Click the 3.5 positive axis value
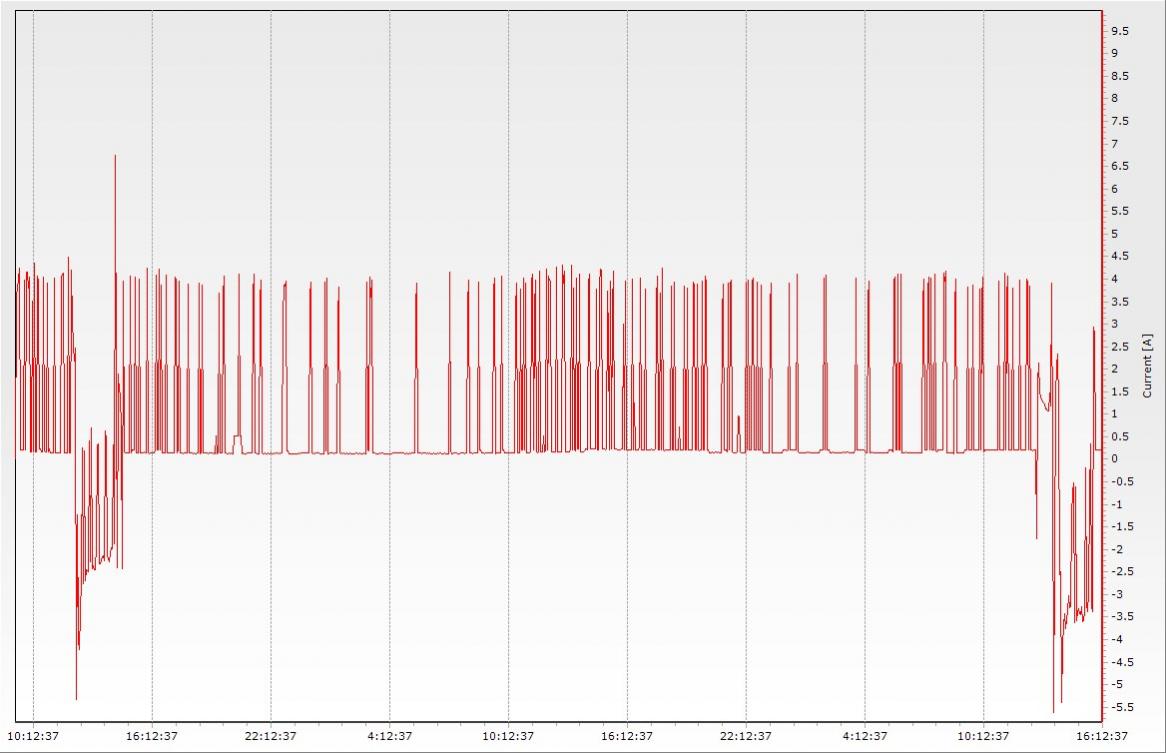This screenshot has width=1166, height=753. point(1120,302)
